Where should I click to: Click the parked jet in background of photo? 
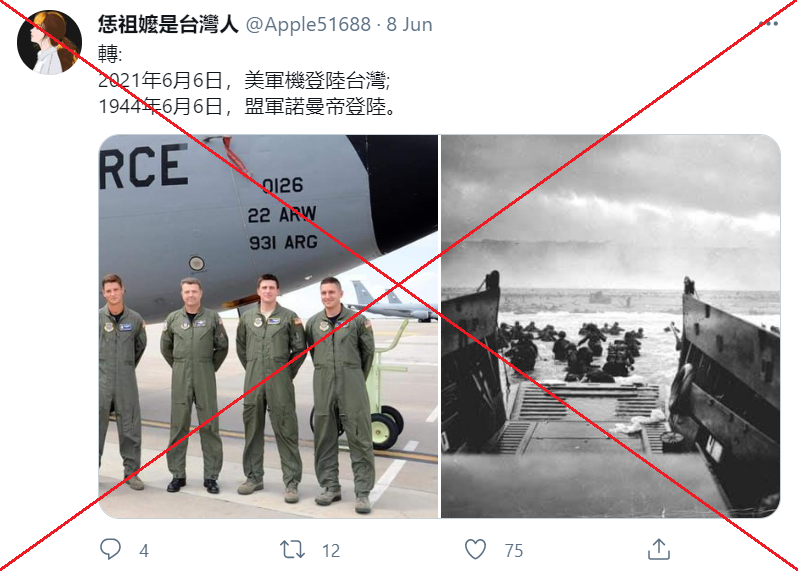click(x=392, y=301)
